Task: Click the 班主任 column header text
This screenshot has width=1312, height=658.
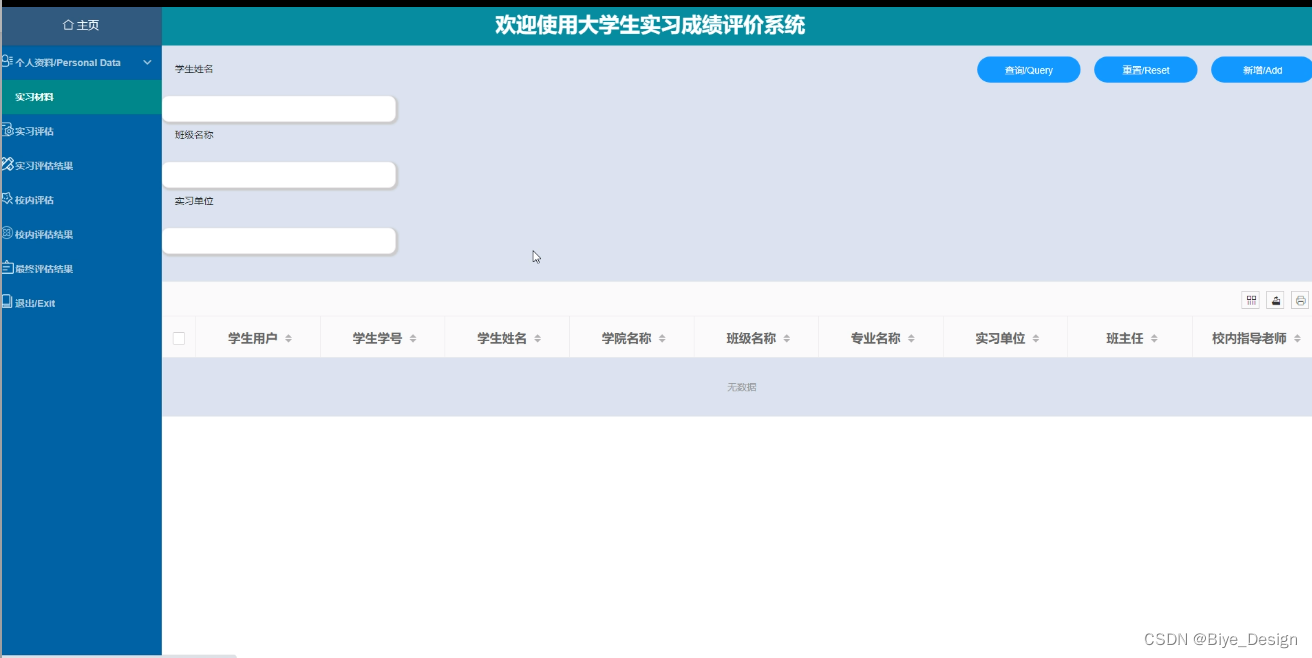Action: 1124,339
